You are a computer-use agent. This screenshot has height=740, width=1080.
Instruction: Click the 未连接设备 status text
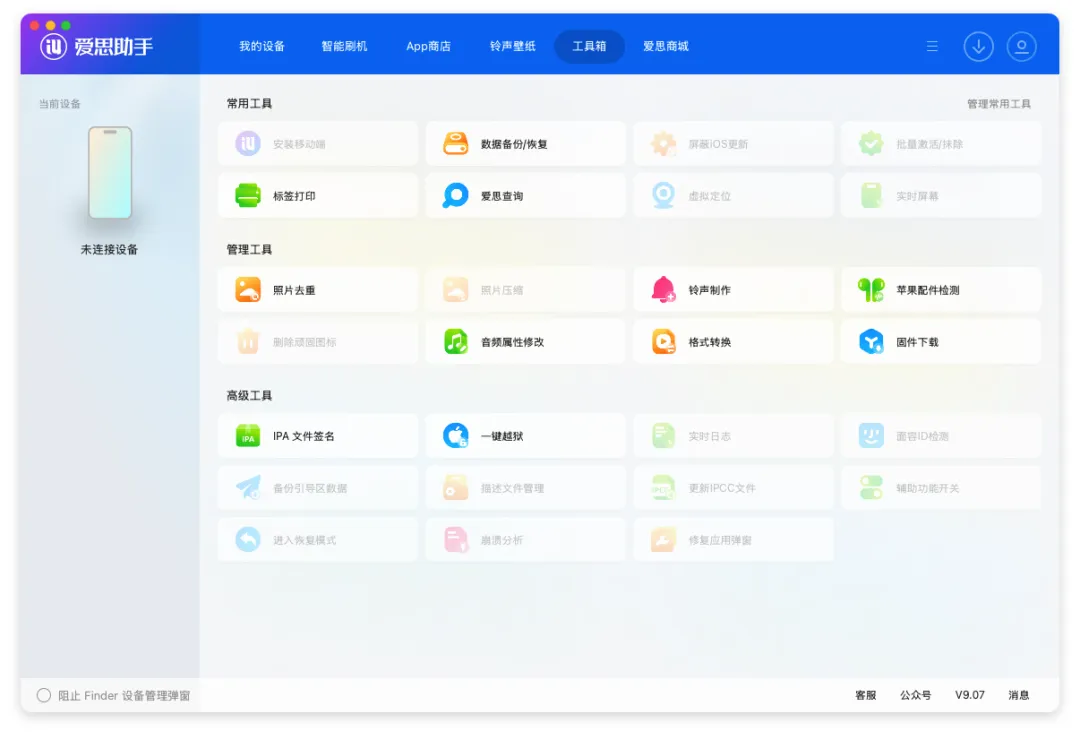tap(110, 249)
